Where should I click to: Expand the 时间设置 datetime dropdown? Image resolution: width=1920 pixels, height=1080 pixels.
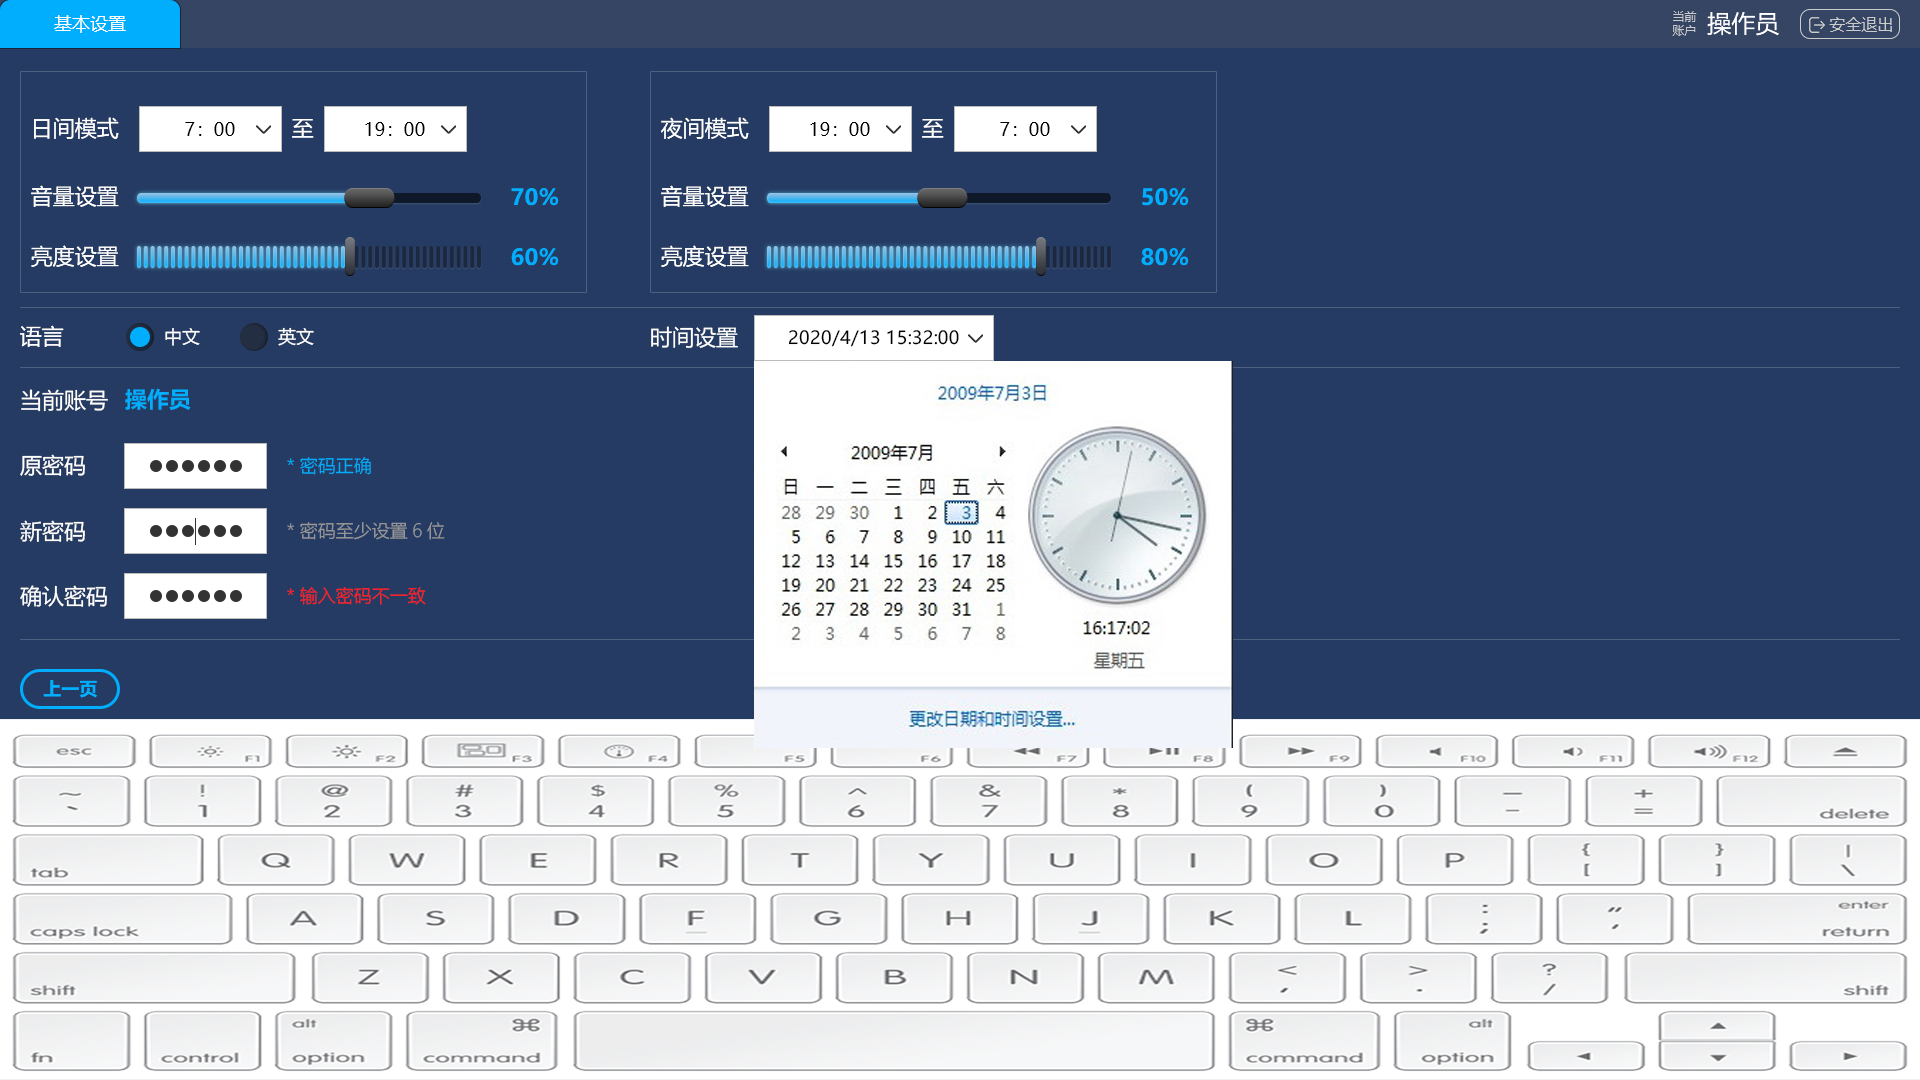point(874,338)
